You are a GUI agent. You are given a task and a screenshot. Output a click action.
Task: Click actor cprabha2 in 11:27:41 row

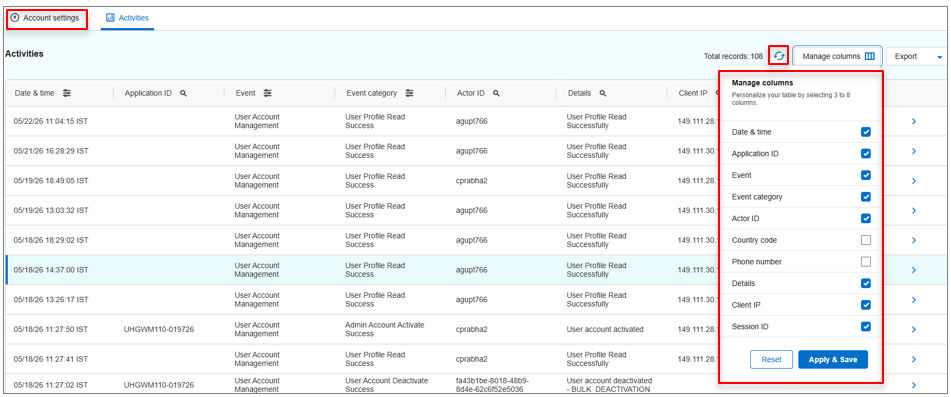pos(471,359)
